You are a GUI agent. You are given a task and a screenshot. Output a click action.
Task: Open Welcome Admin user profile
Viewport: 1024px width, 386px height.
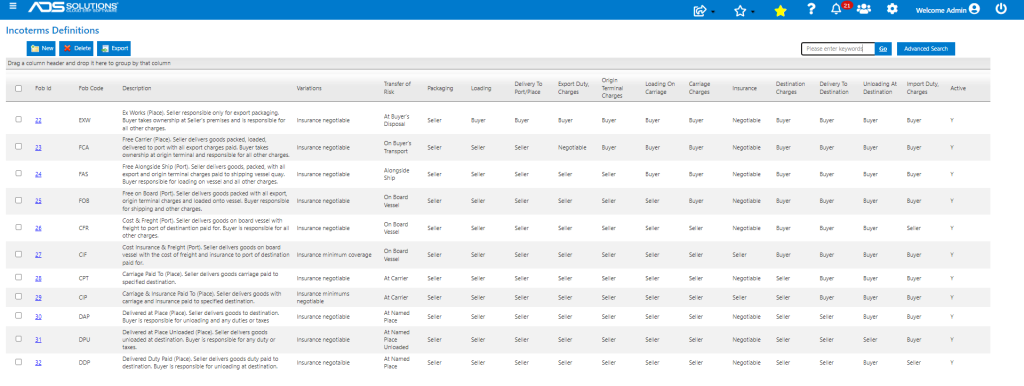click(948, 10)
